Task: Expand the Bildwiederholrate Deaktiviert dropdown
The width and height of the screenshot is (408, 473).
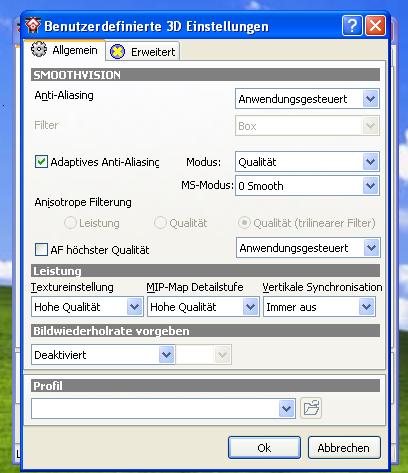Action: pos(103,355)
